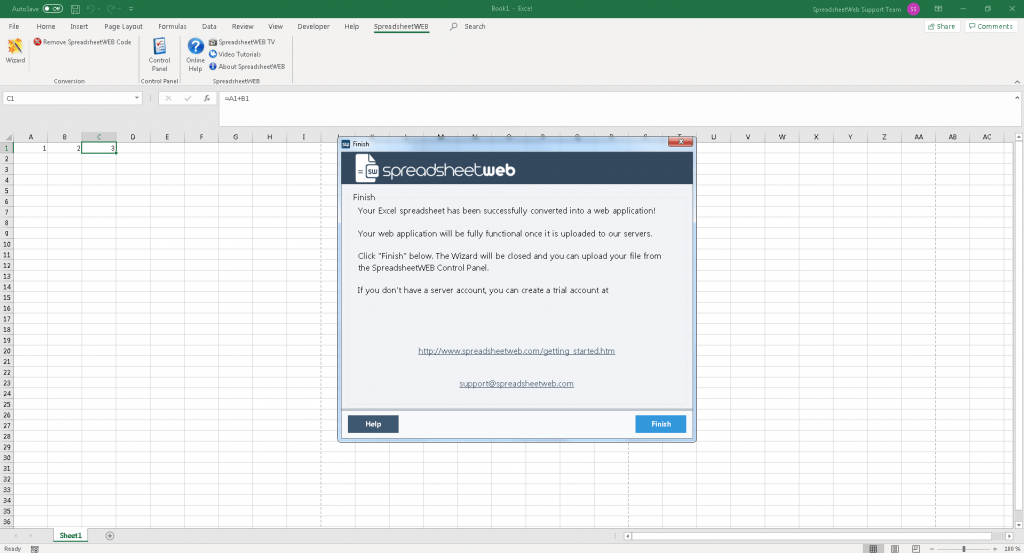Image resolution: width=1024 pixels, height=553 pixels.
Task: Click the support@spreadsheetweb.com email link
Action: pos(516,383)
